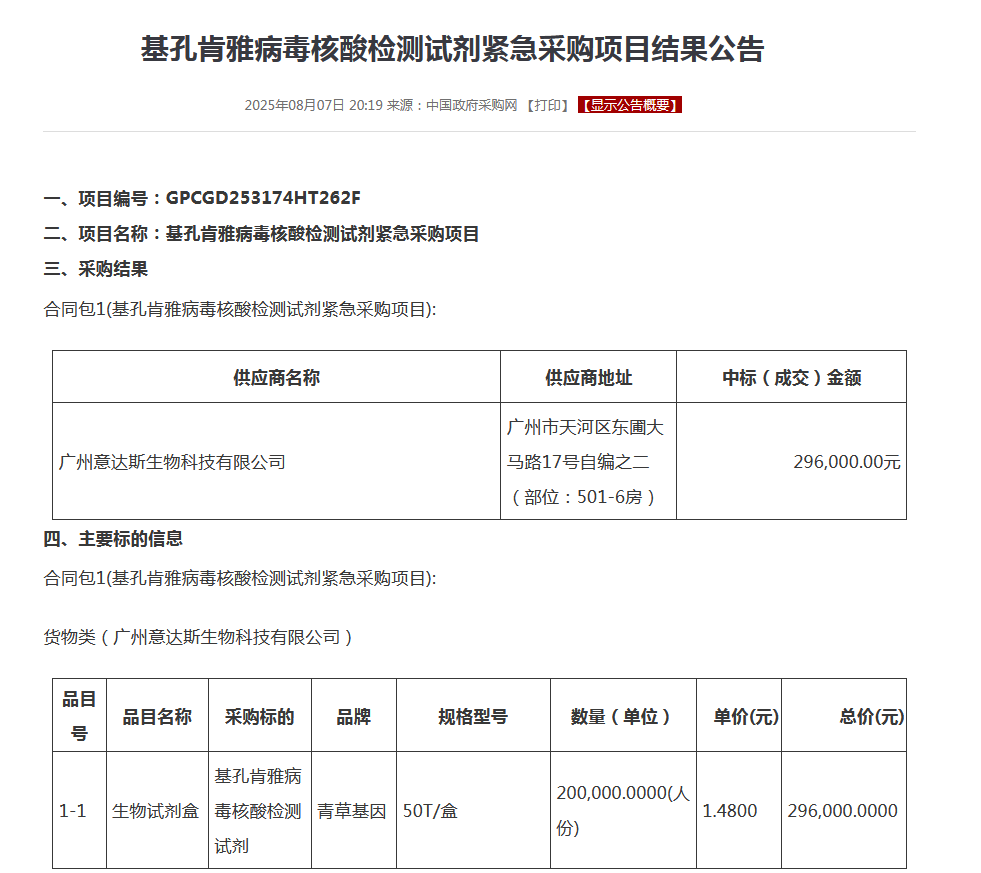Click the 三、采购结果 section heading
The height and width of the screenshot is (873, 981).
coord(96,269)
